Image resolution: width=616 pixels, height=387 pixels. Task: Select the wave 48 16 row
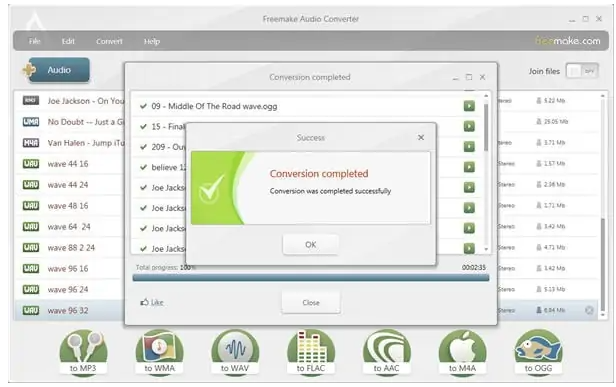coord(69,205)
